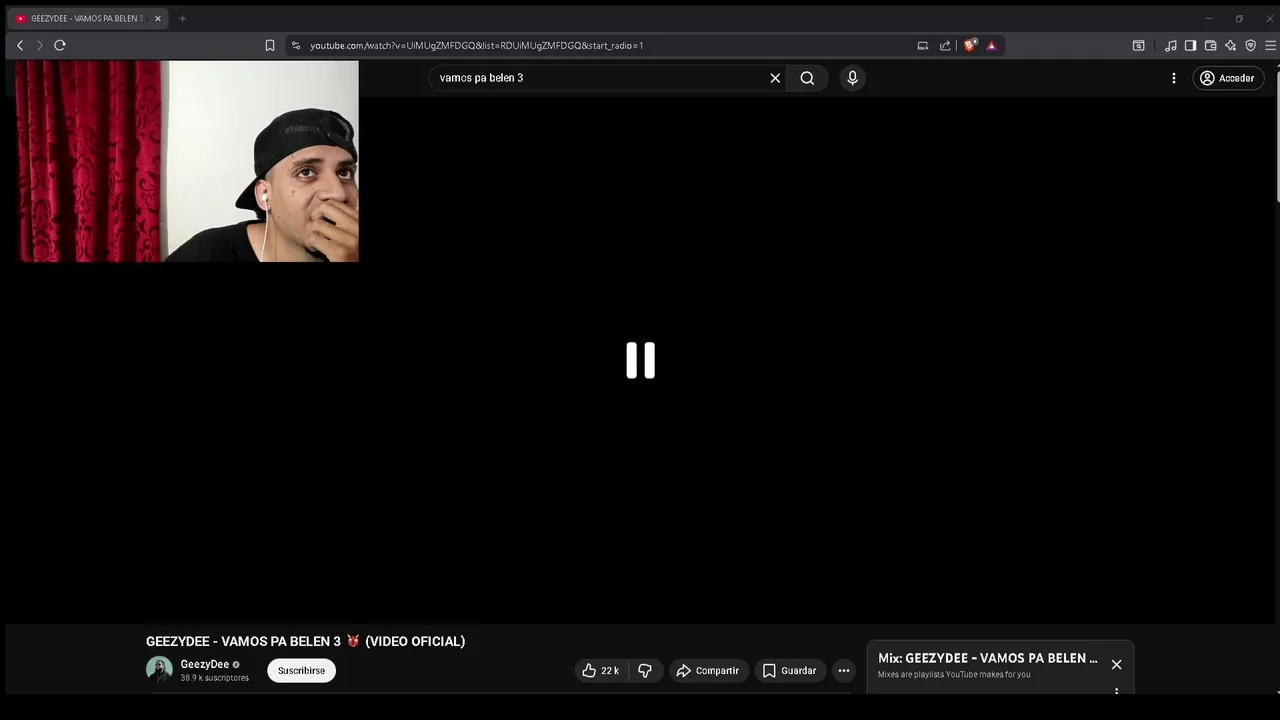Open a new browser tab

pyautogui.click(x=182, y=18)
